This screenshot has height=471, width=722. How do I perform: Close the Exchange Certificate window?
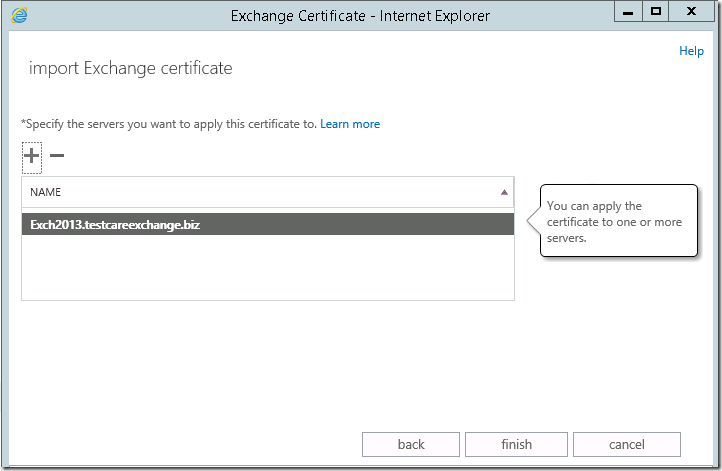(x=691, y=12)
